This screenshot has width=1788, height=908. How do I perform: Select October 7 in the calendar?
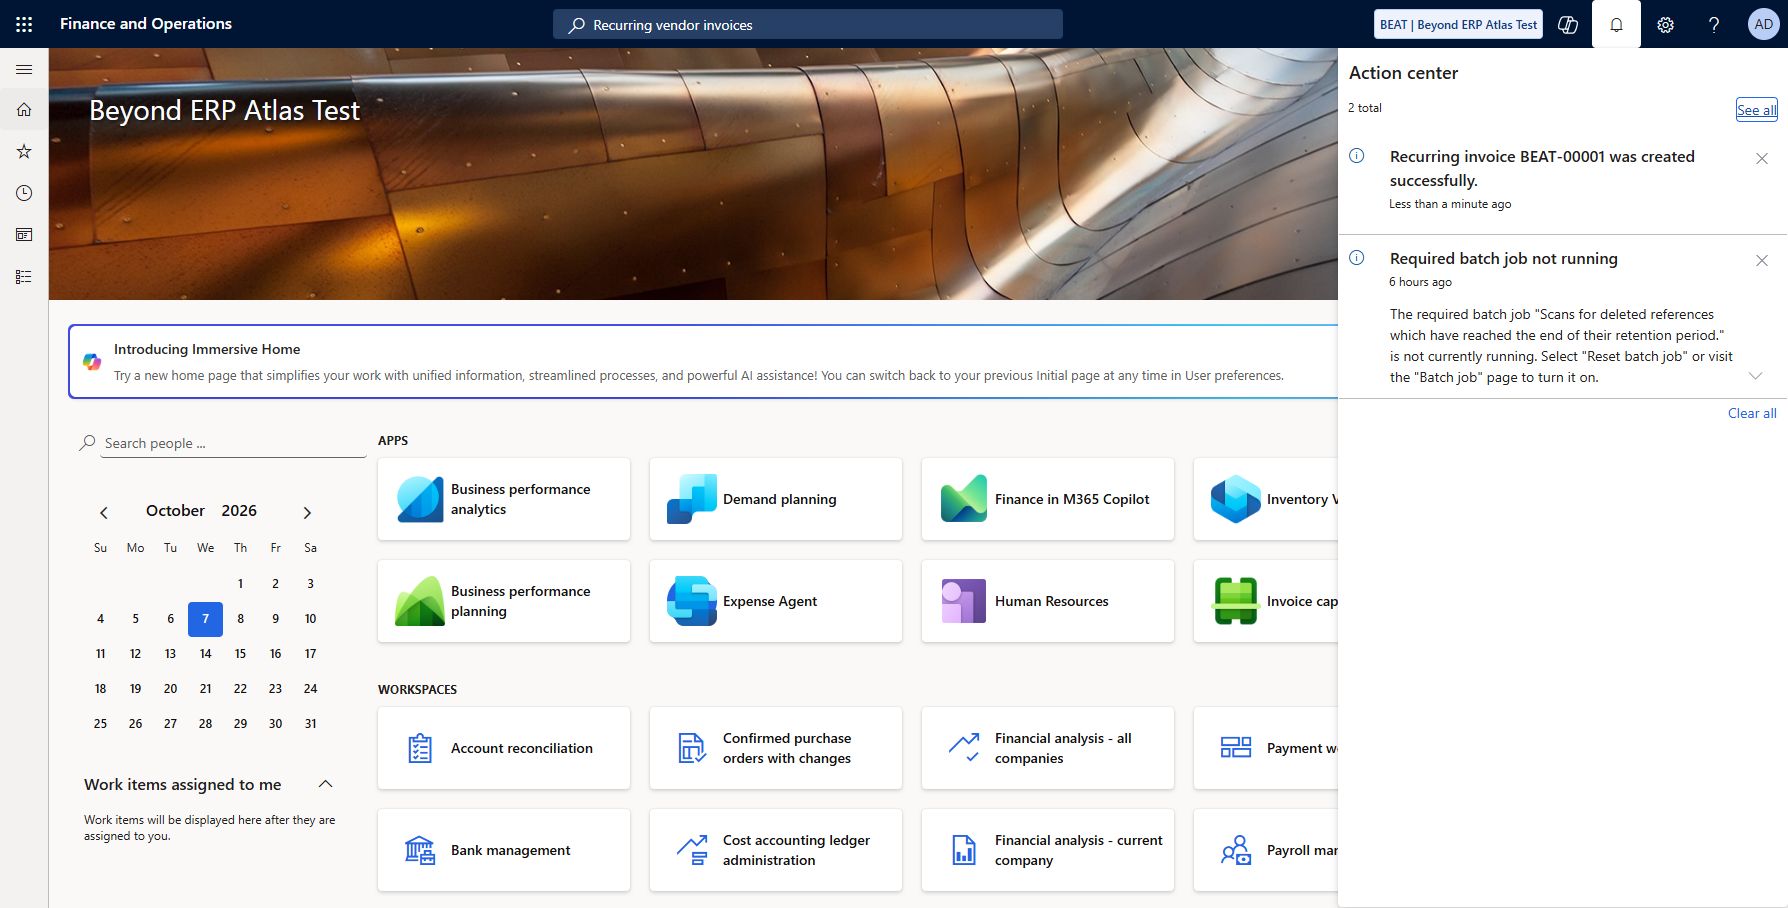pyautogui.click(x=205, y=619)
